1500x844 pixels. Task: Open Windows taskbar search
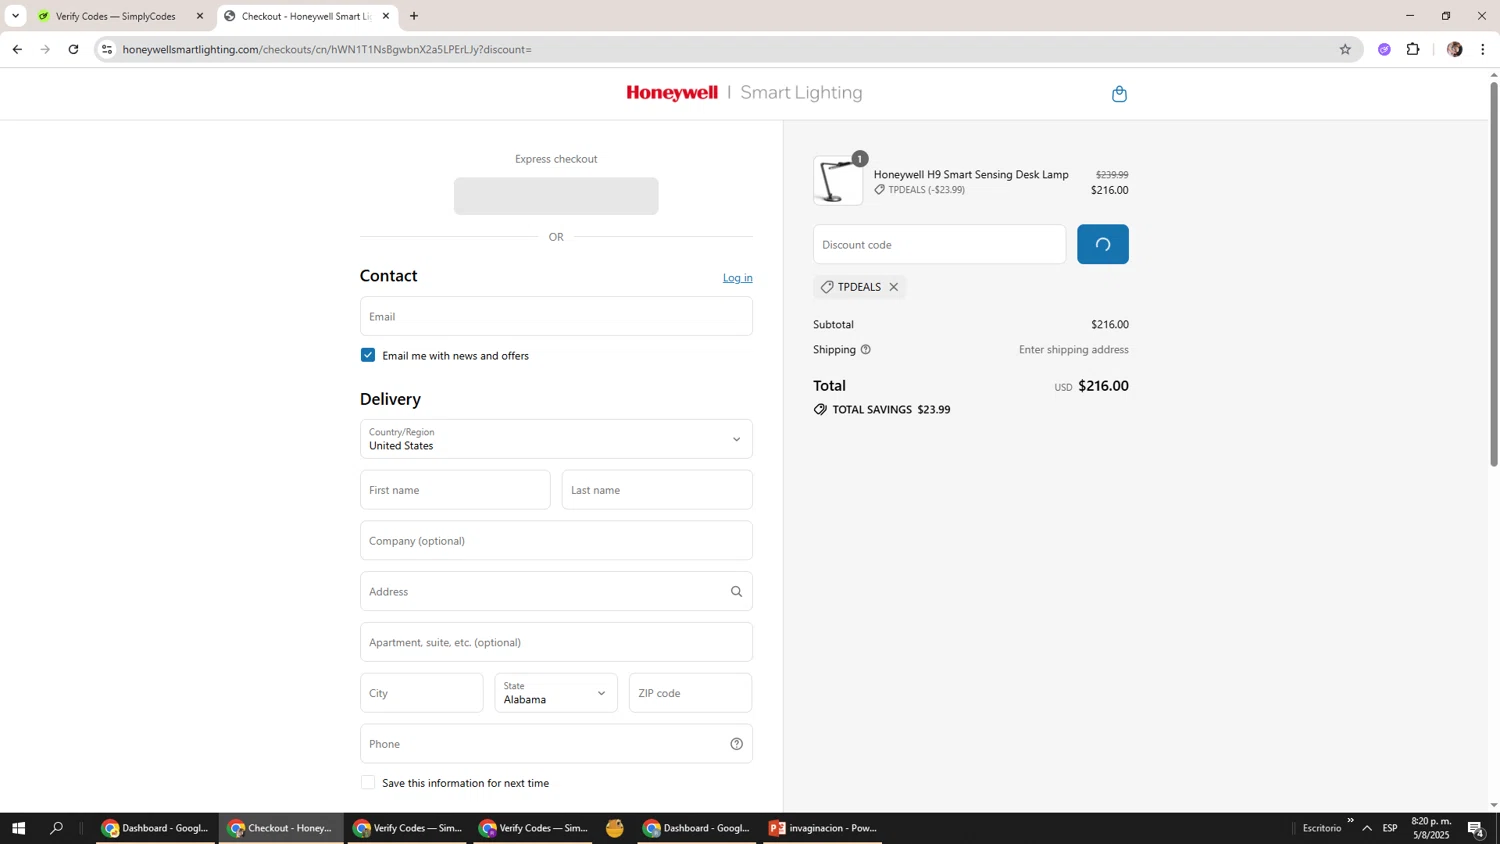pos(57,828)
